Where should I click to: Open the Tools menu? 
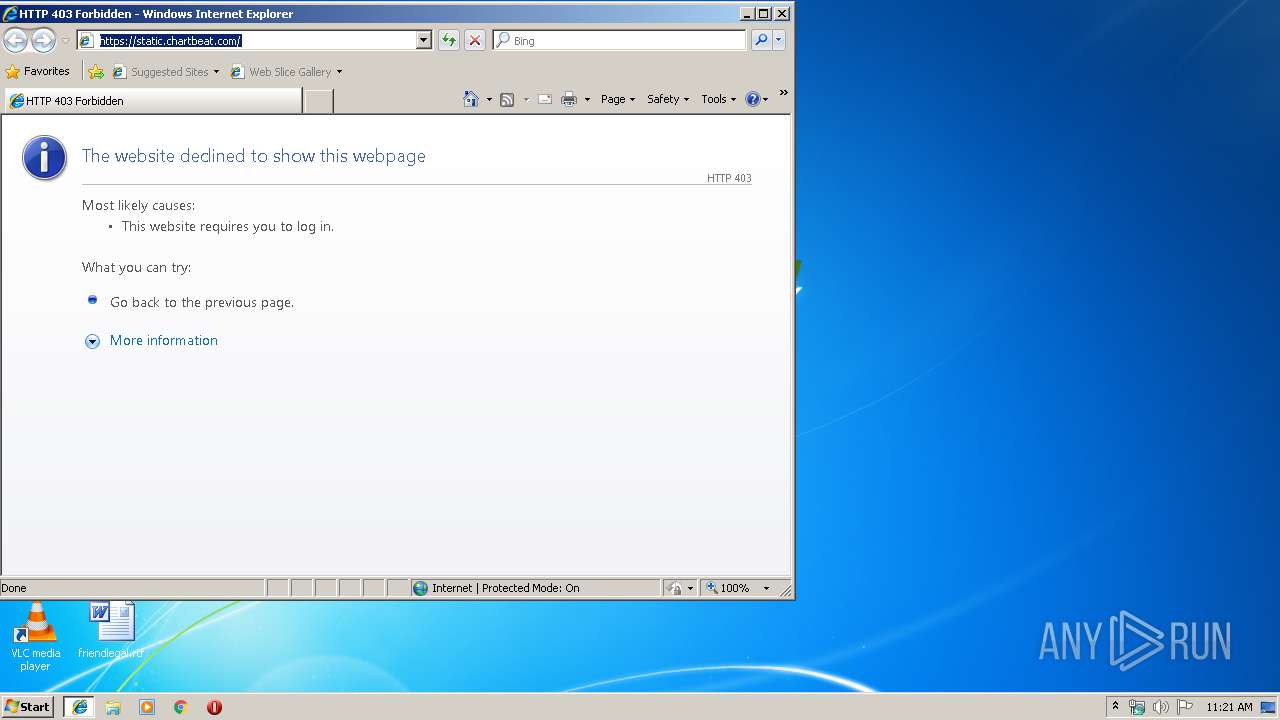pos(718,99)
